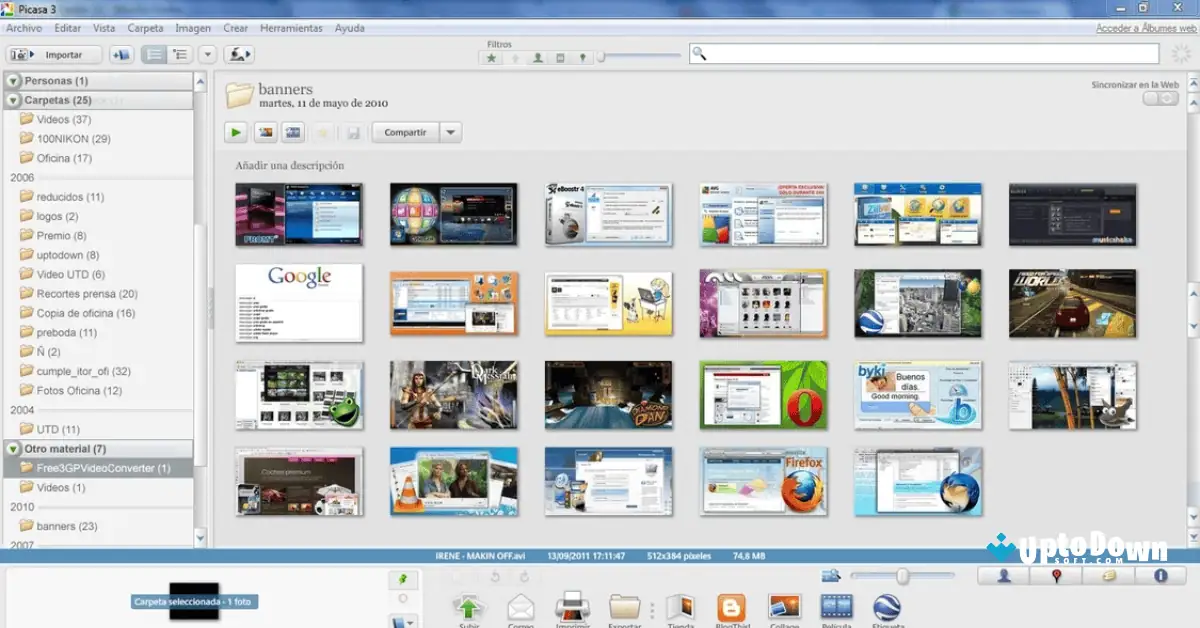Viewport: 1200px width, 628px height.
Task: Open the Google Earth geotag icon
Action: [888, 608]
